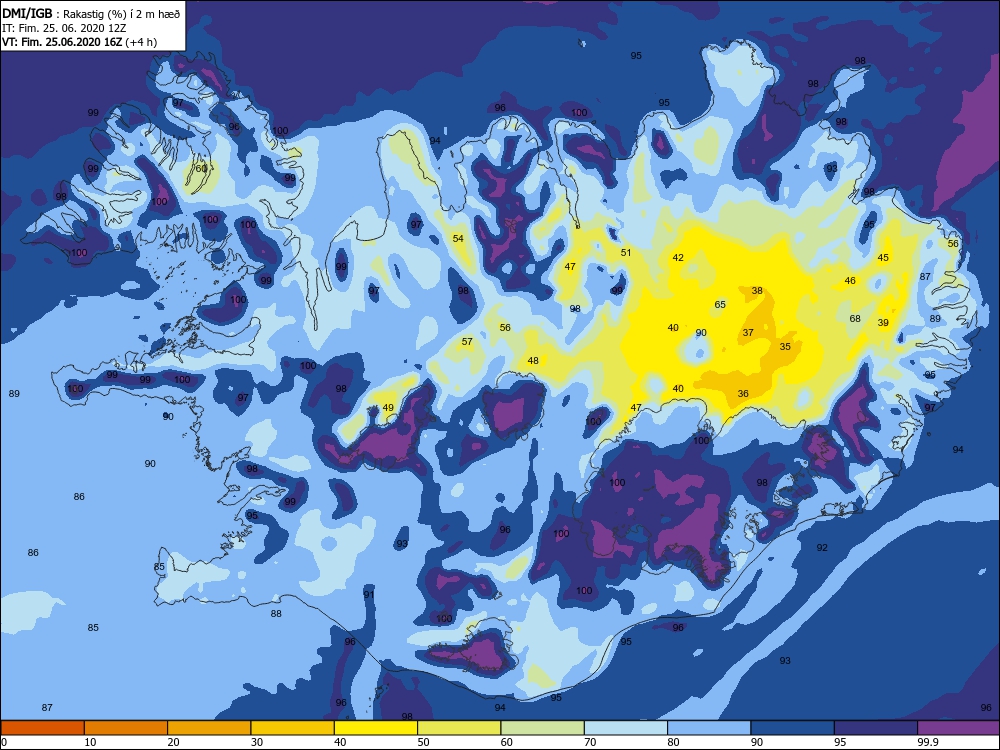Click the medium blue 80–90 legend swatch
Viewport: 1000px width, 750px height.
point(709,728)
